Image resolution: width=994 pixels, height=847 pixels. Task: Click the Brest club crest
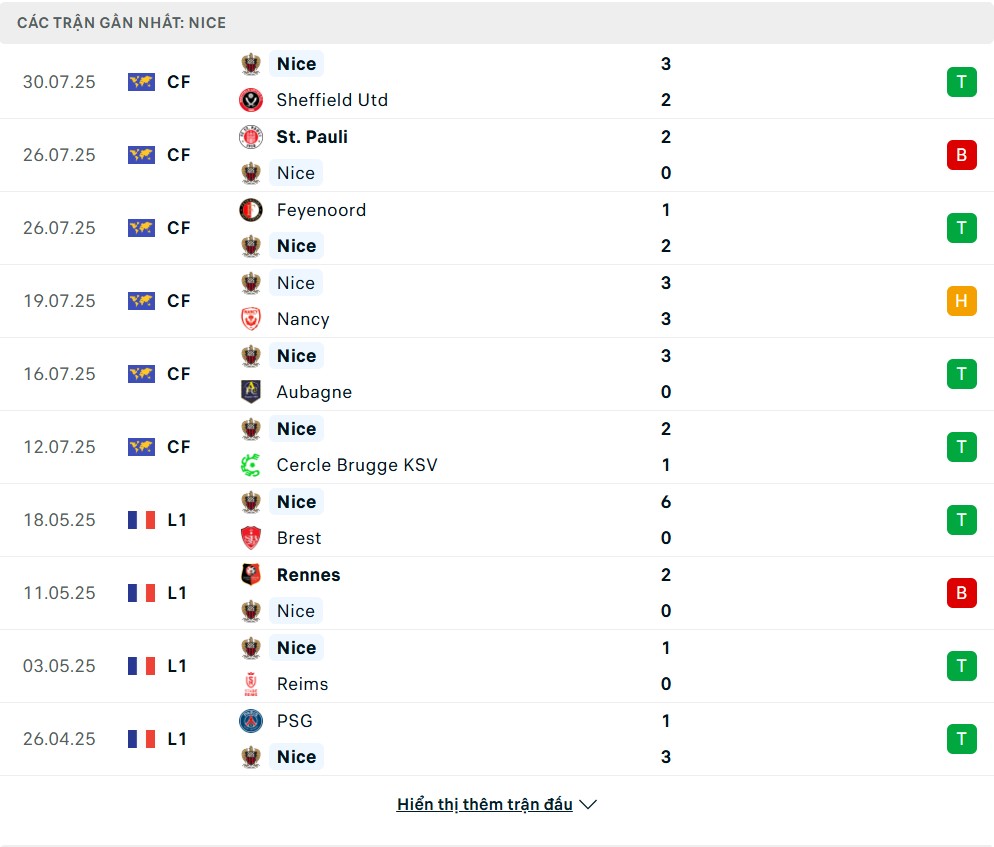251,538
